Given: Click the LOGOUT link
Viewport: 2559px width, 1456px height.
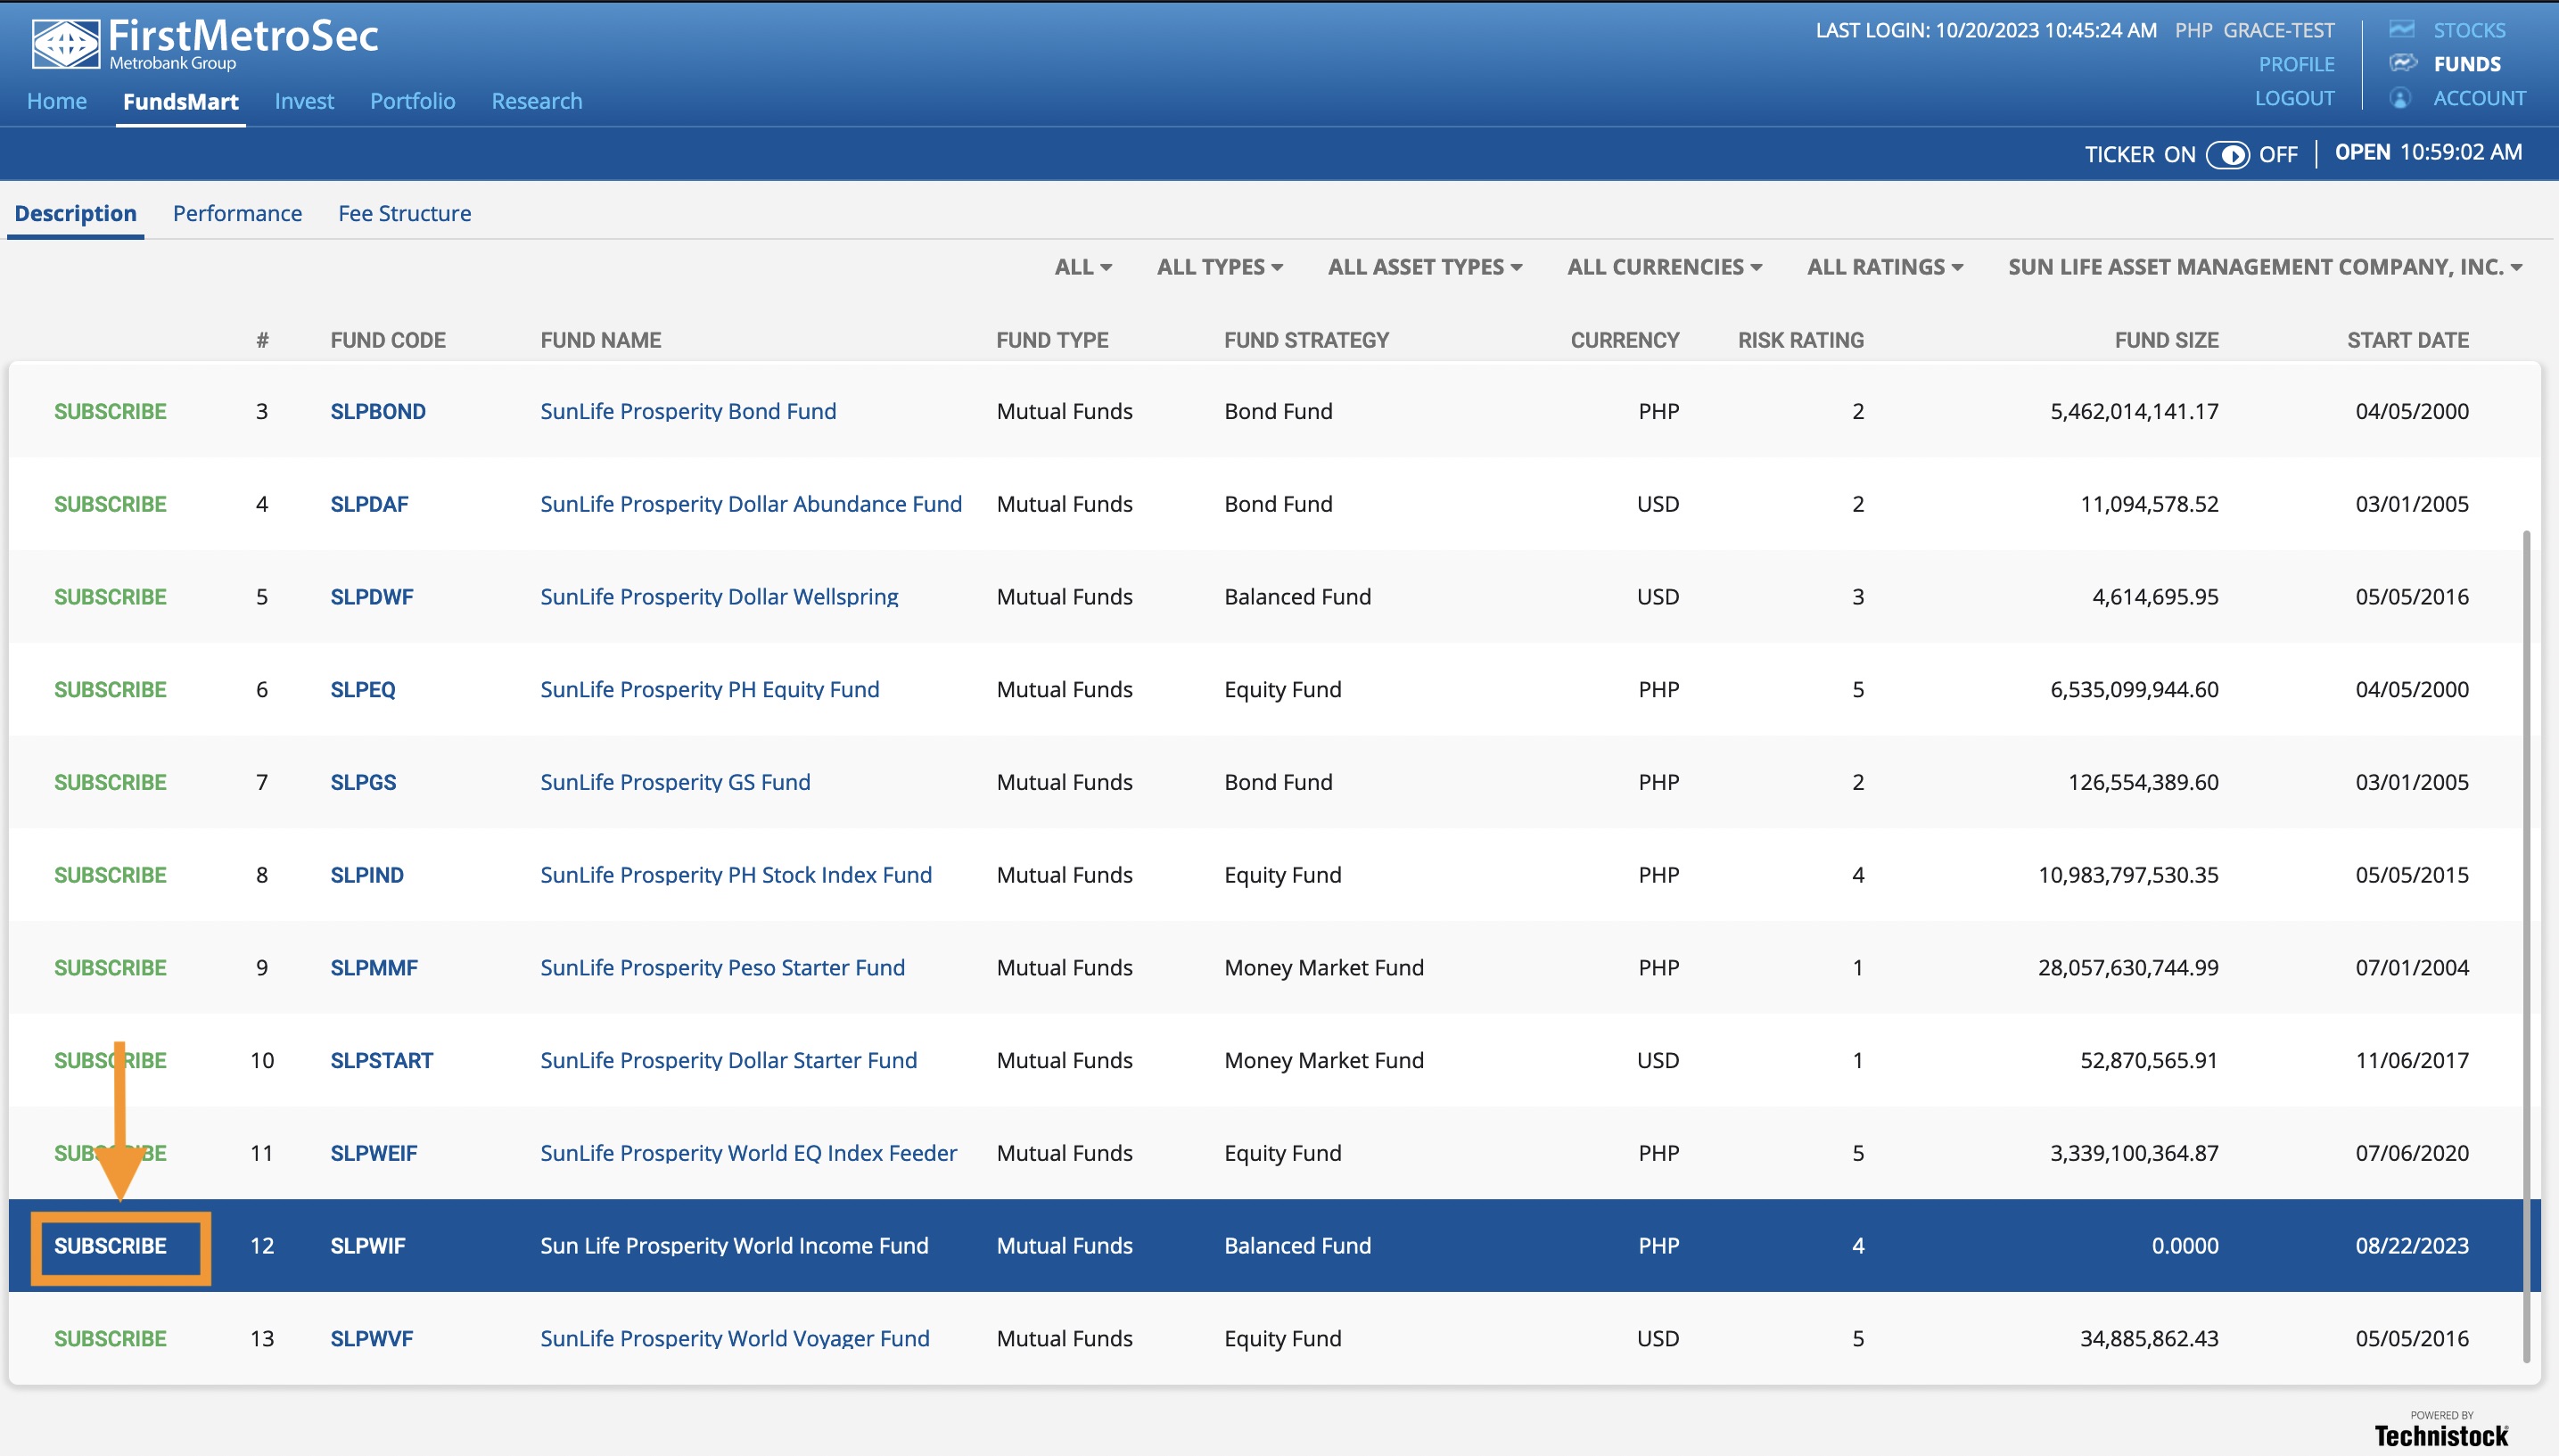Looking at the screenshot, I should click(2294, 98).
